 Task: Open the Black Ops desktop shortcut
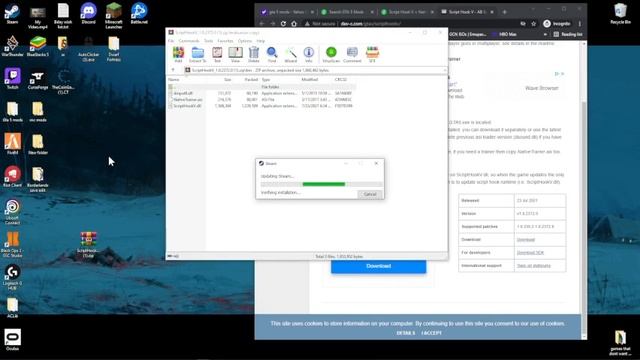(12, 244)
